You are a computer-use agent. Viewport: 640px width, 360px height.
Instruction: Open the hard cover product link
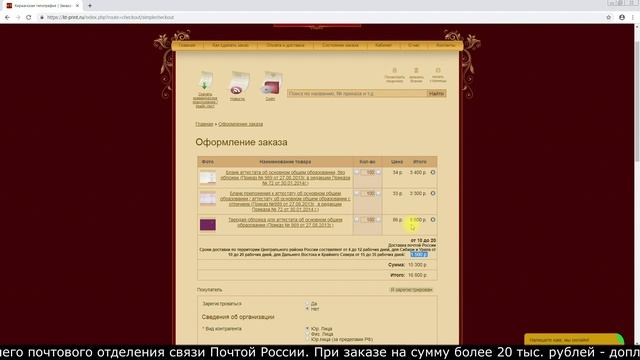point(285,222)
